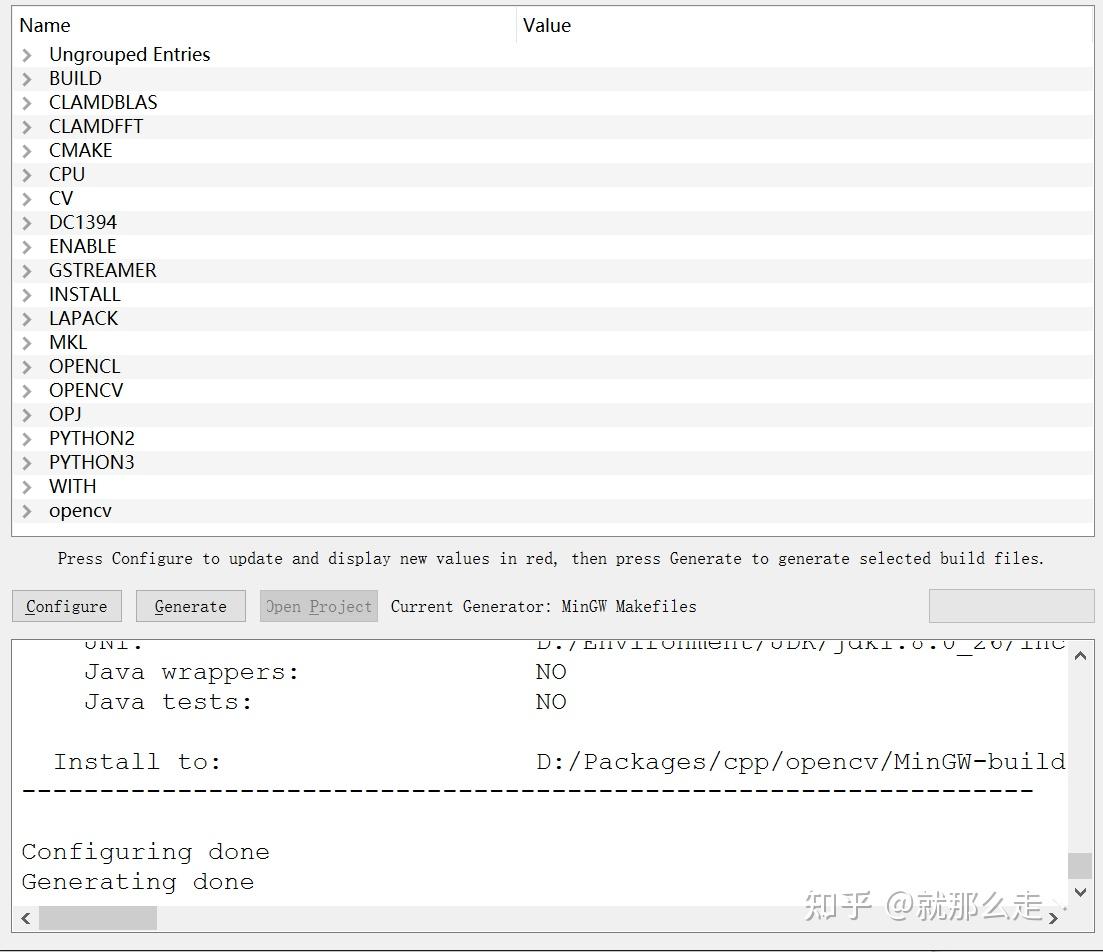Expand the DC1394 group
This screenshot has width=1103, height=952.
click(x=27, y=222)
